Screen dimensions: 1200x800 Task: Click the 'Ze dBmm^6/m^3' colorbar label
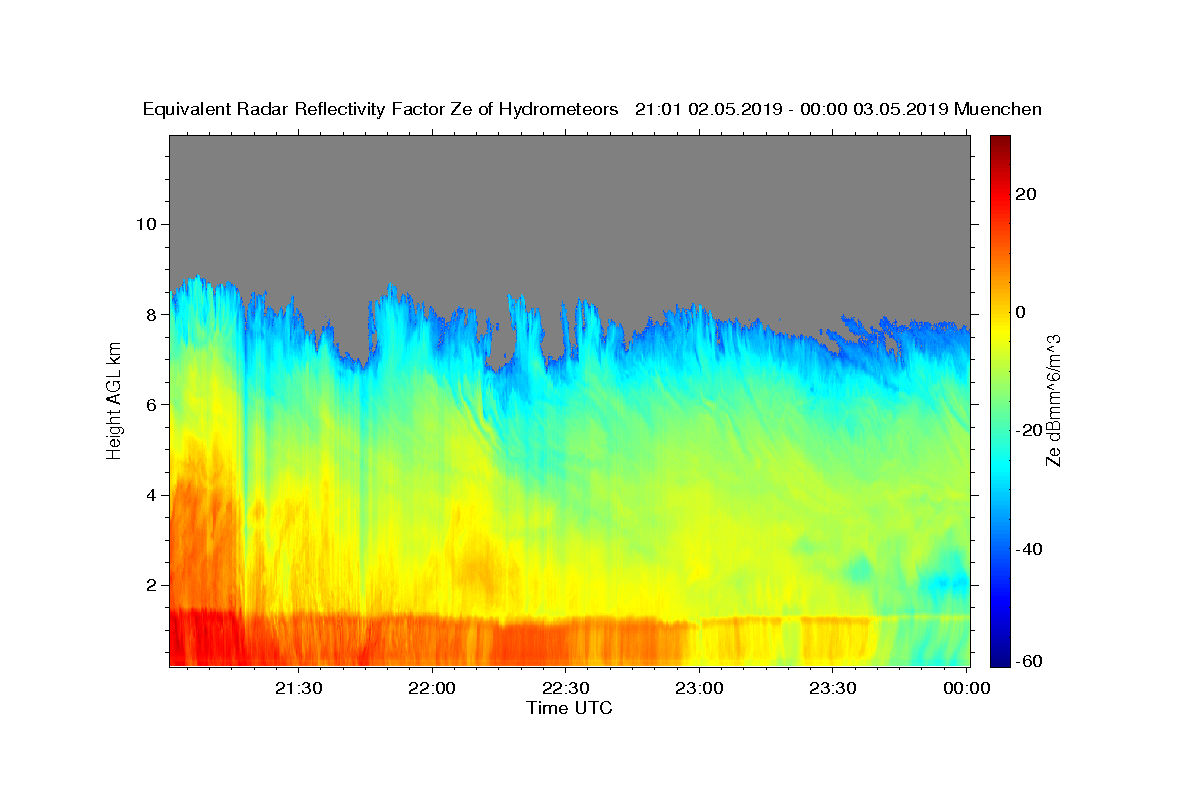pyautogui.click(x=1052, y=401)
